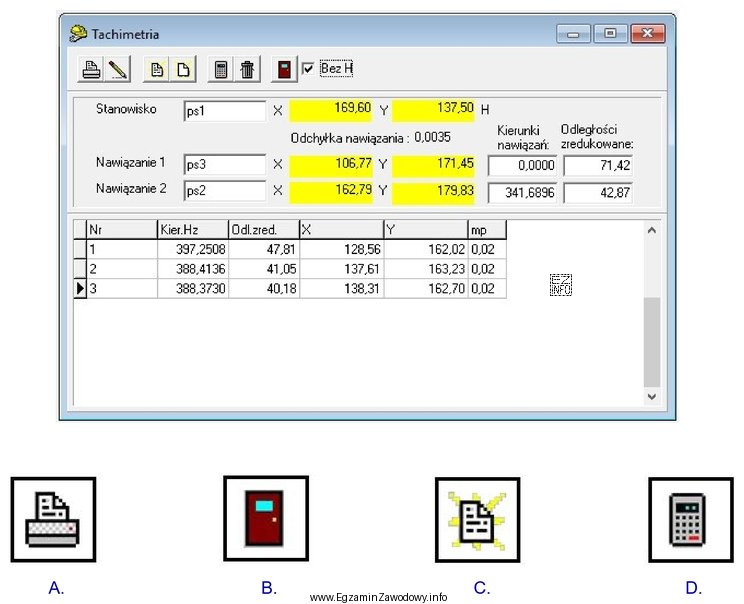
Task: Click the written document icon in the toolbar
Action: 157,70
